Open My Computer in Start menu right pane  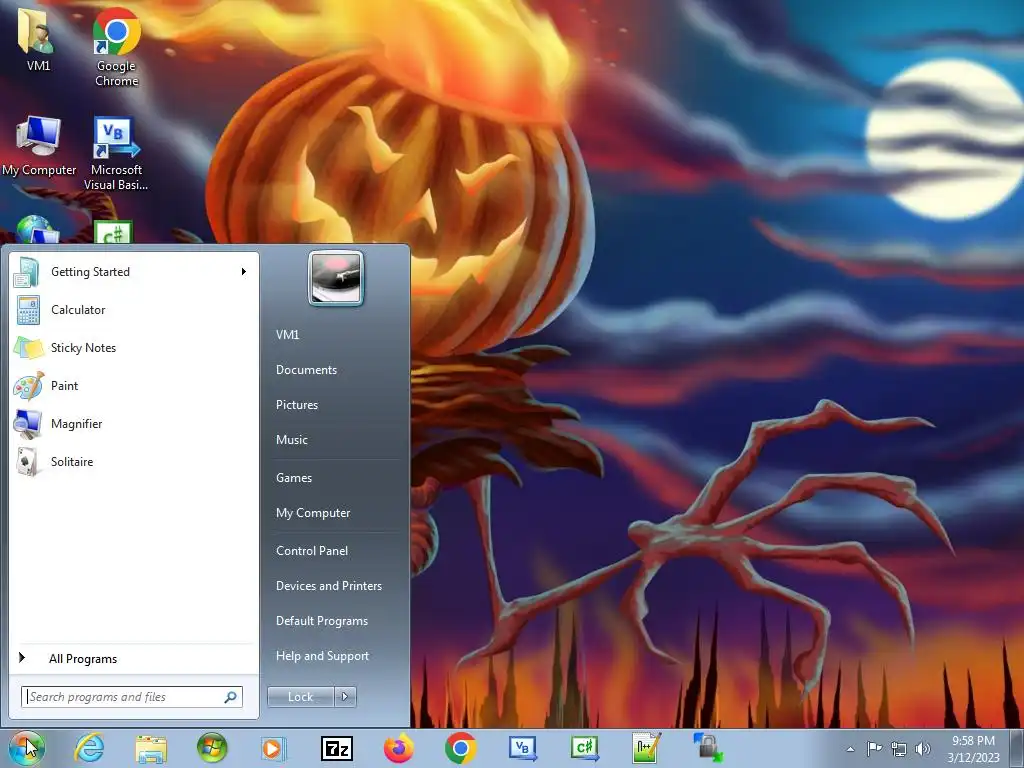313,513
